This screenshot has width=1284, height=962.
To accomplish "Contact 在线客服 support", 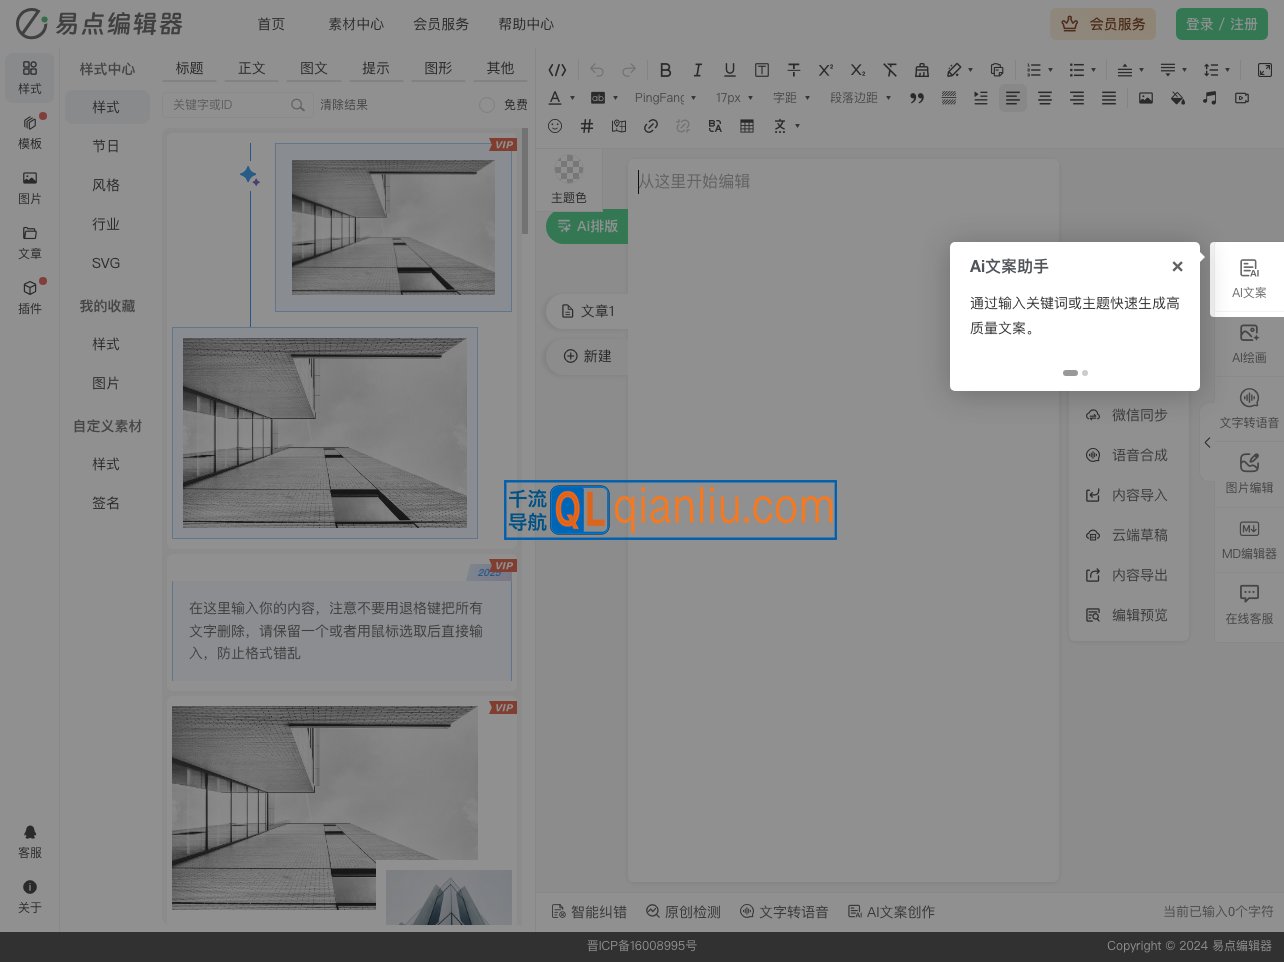I will (1249, 602).
